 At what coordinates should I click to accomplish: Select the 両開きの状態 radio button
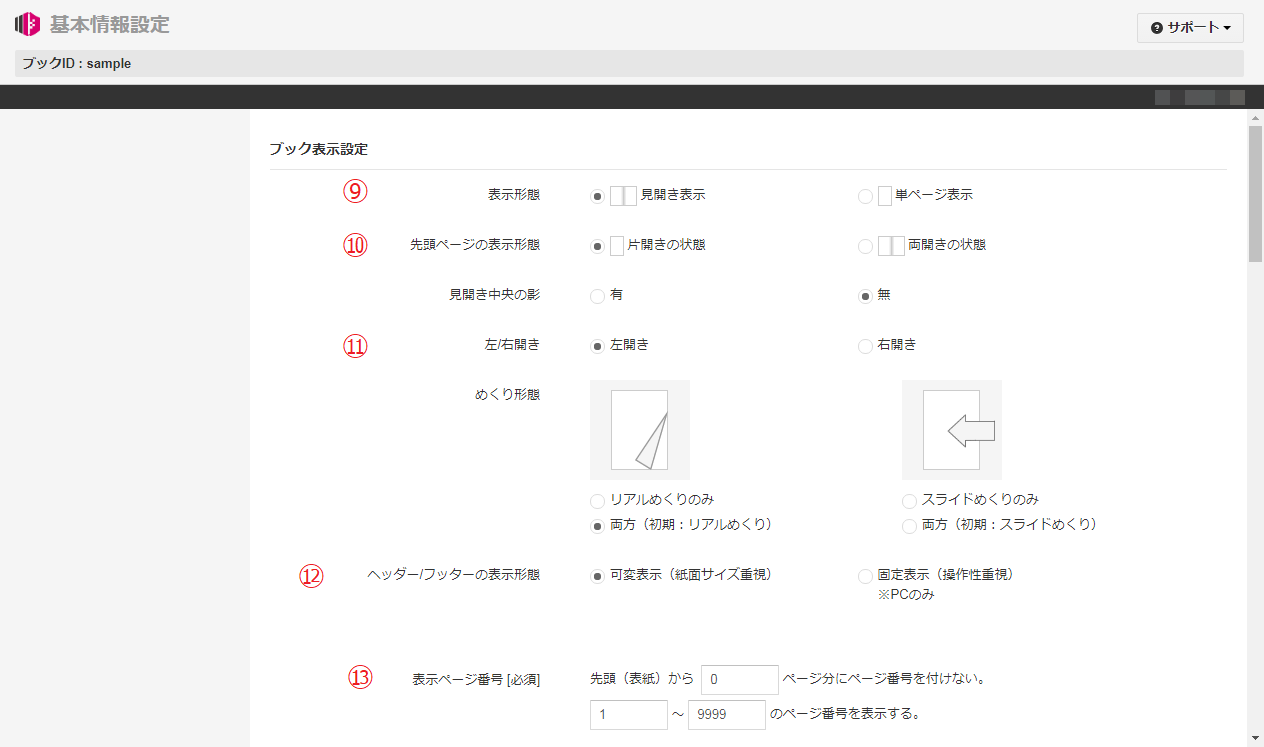865,245
